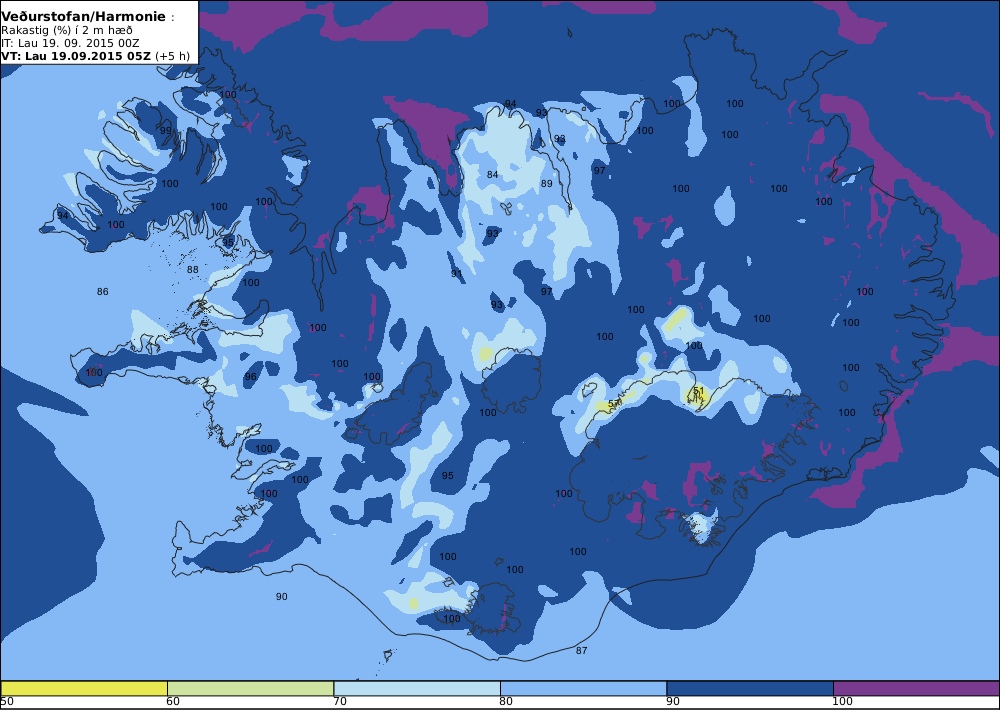This screenshot has width=1000, height=710.
Task: Click the pale green 60–70 legend swatch
Action: tap(250, 689)
